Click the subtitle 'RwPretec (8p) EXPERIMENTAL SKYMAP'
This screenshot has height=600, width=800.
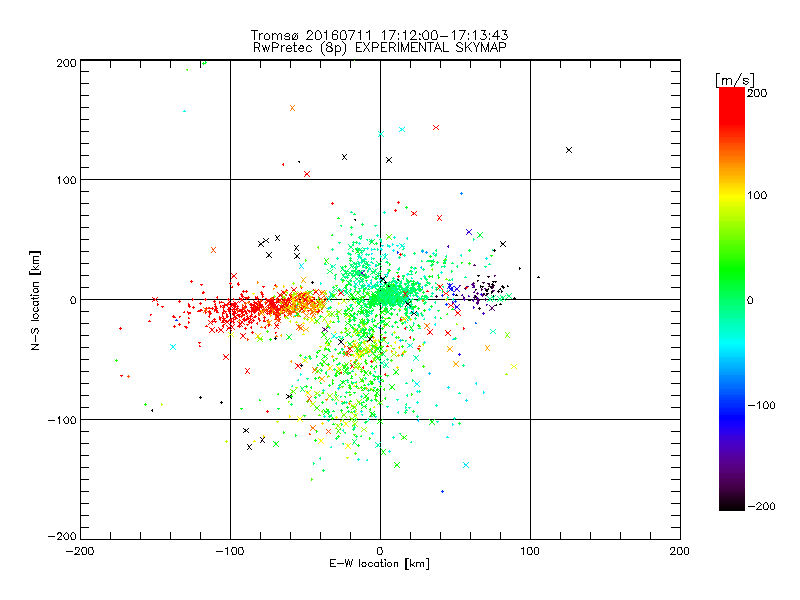point(380,48)
